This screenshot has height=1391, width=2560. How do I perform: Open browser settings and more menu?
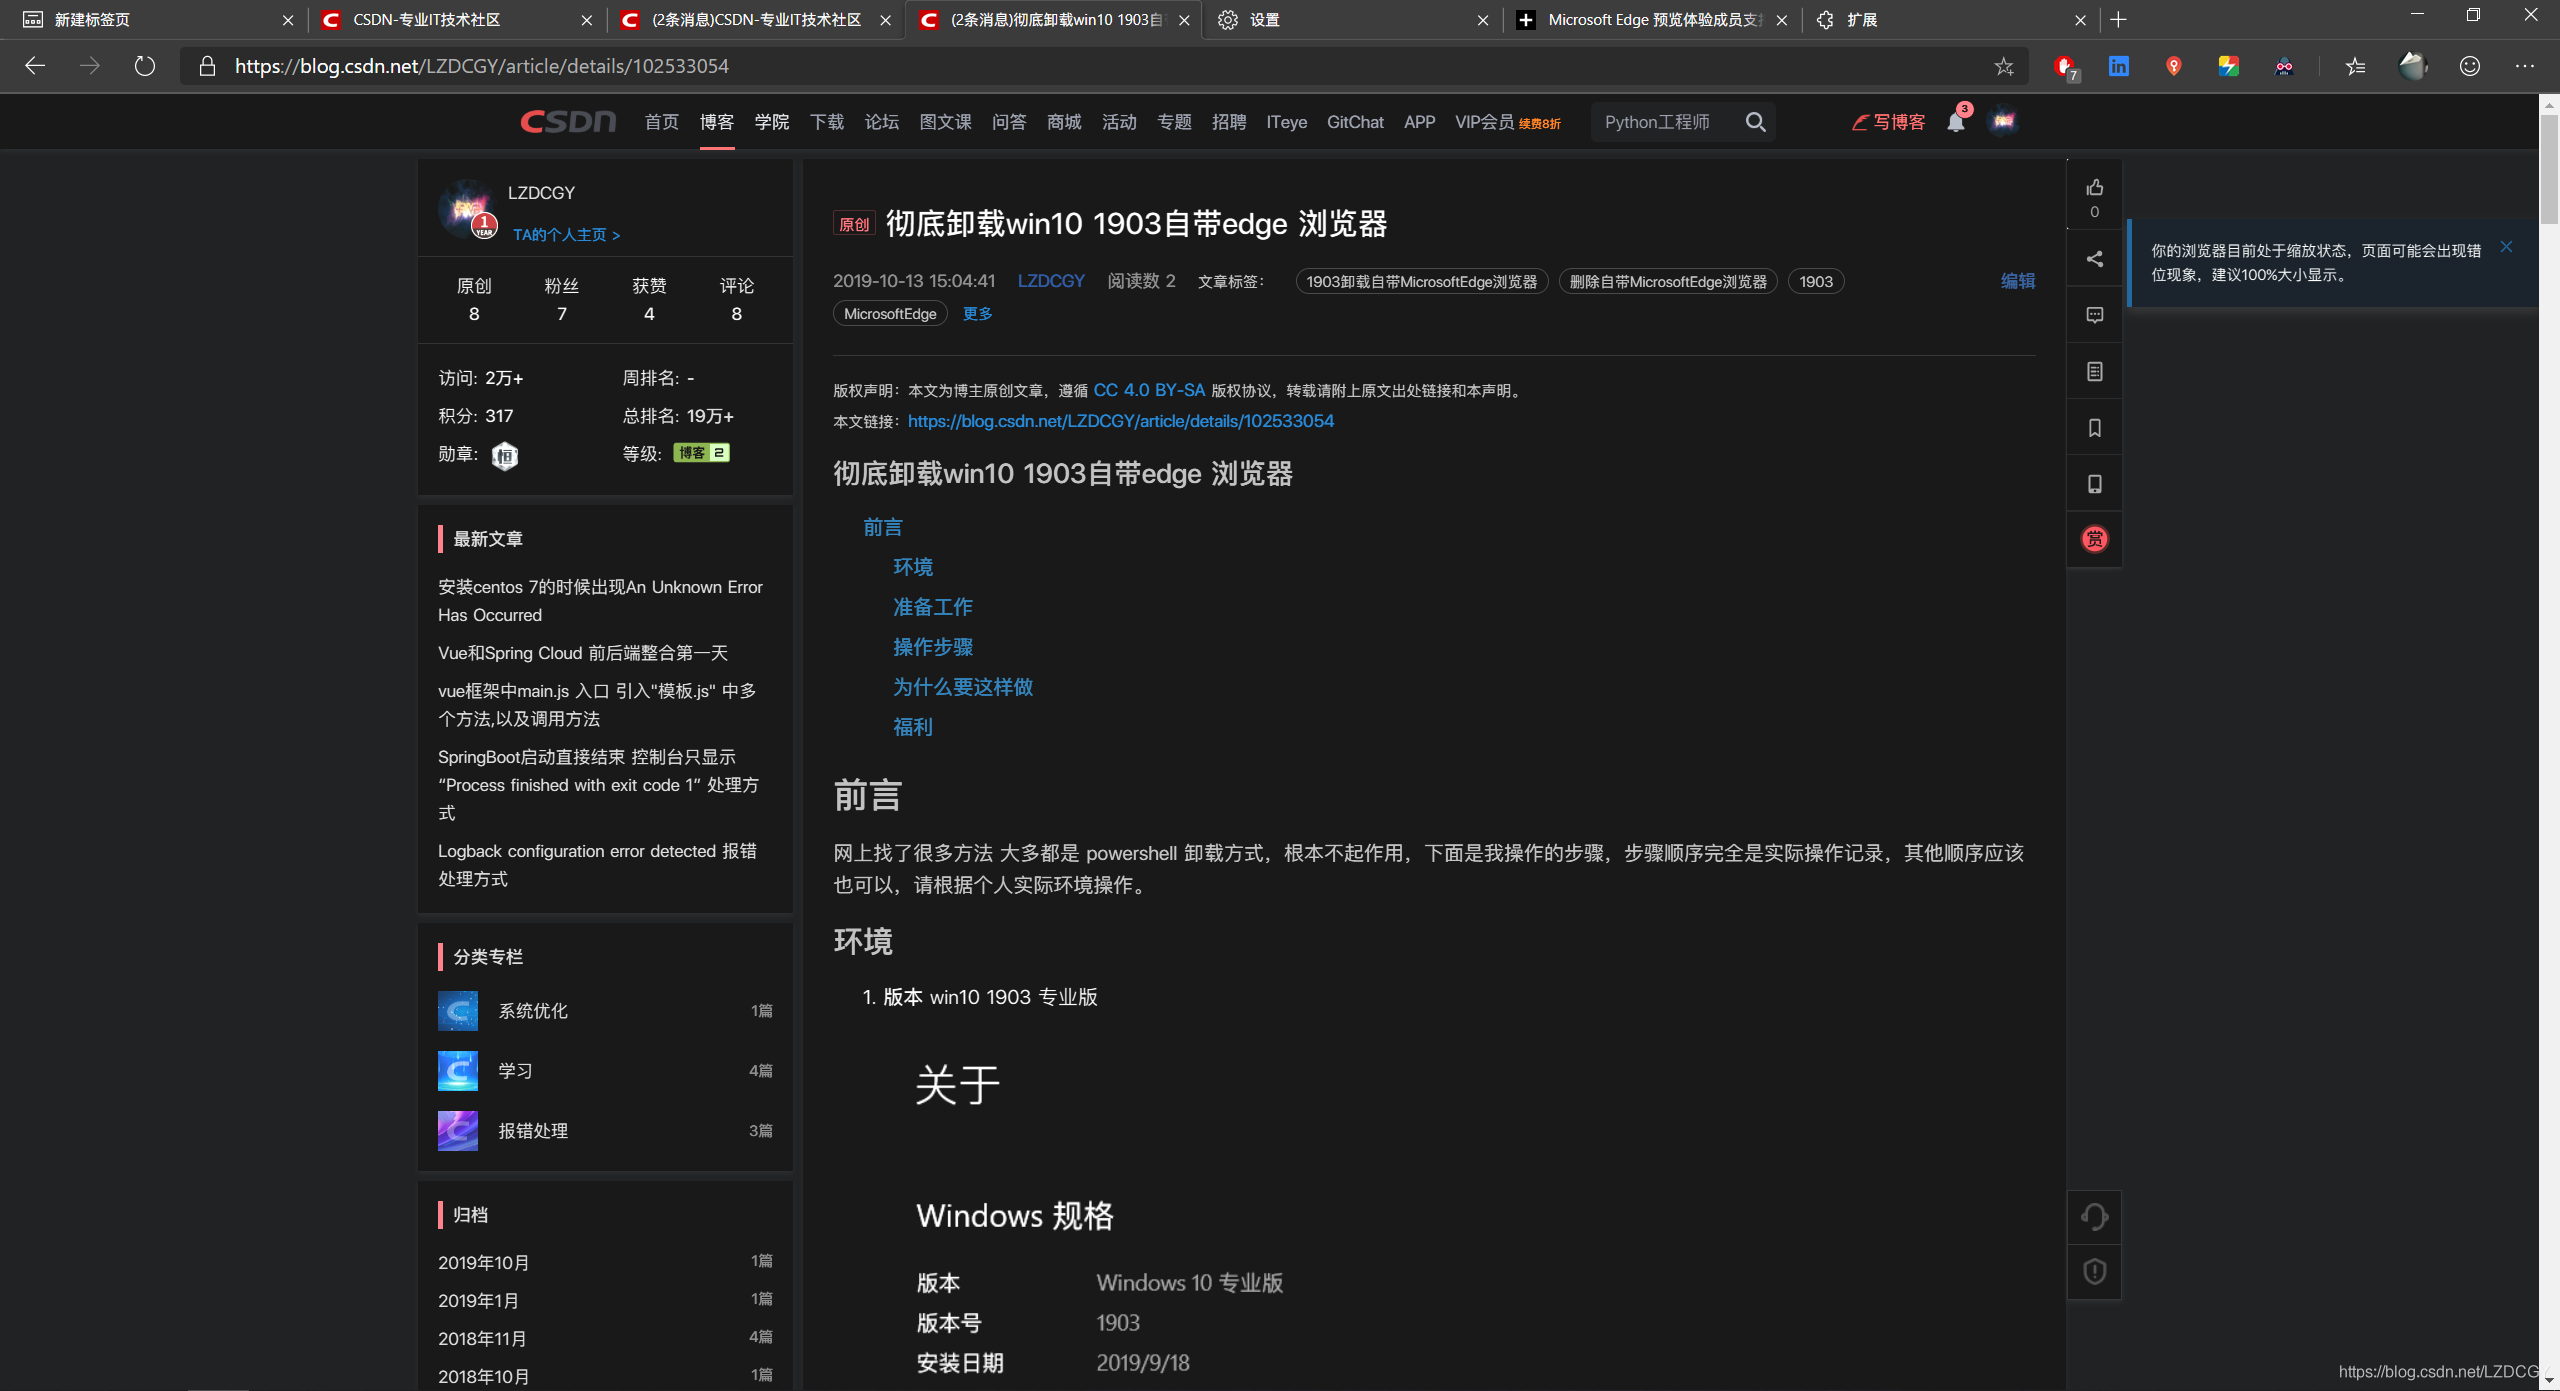tap(2524, 66)
